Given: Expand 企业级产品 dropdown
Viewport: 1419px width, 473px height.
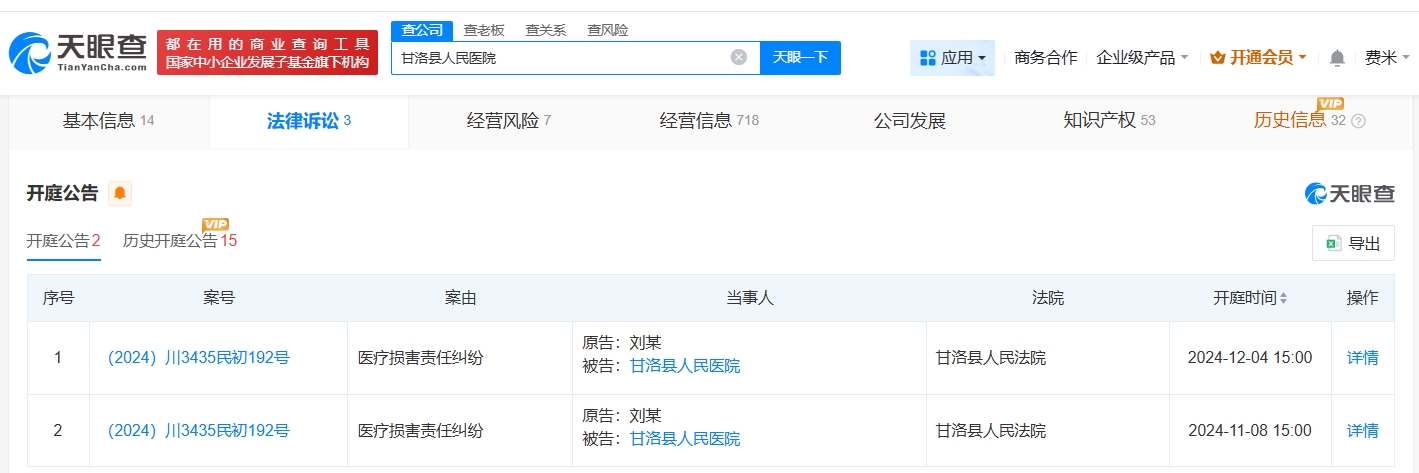Looking at the screenshot, I should pyautogui.click(x=1142, y=58).
